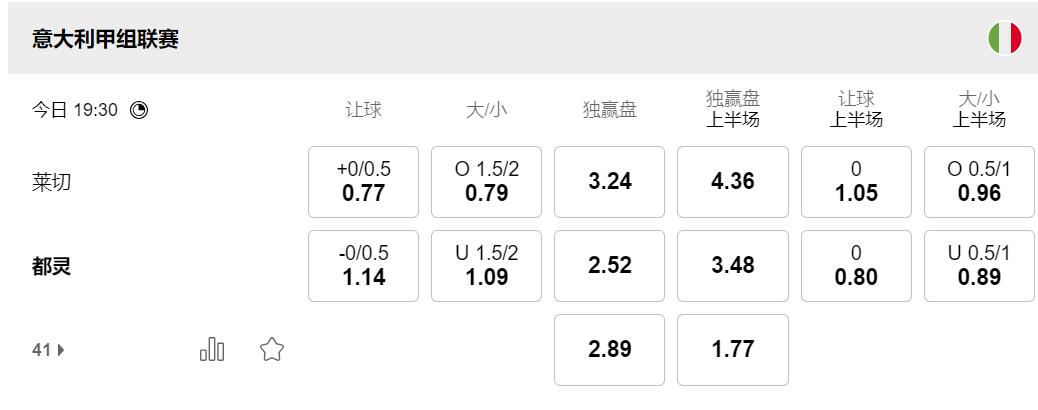1038x410 pixels.
Task: Bet 都灵 moneyline at 2.52
Action: coord(609,266)
